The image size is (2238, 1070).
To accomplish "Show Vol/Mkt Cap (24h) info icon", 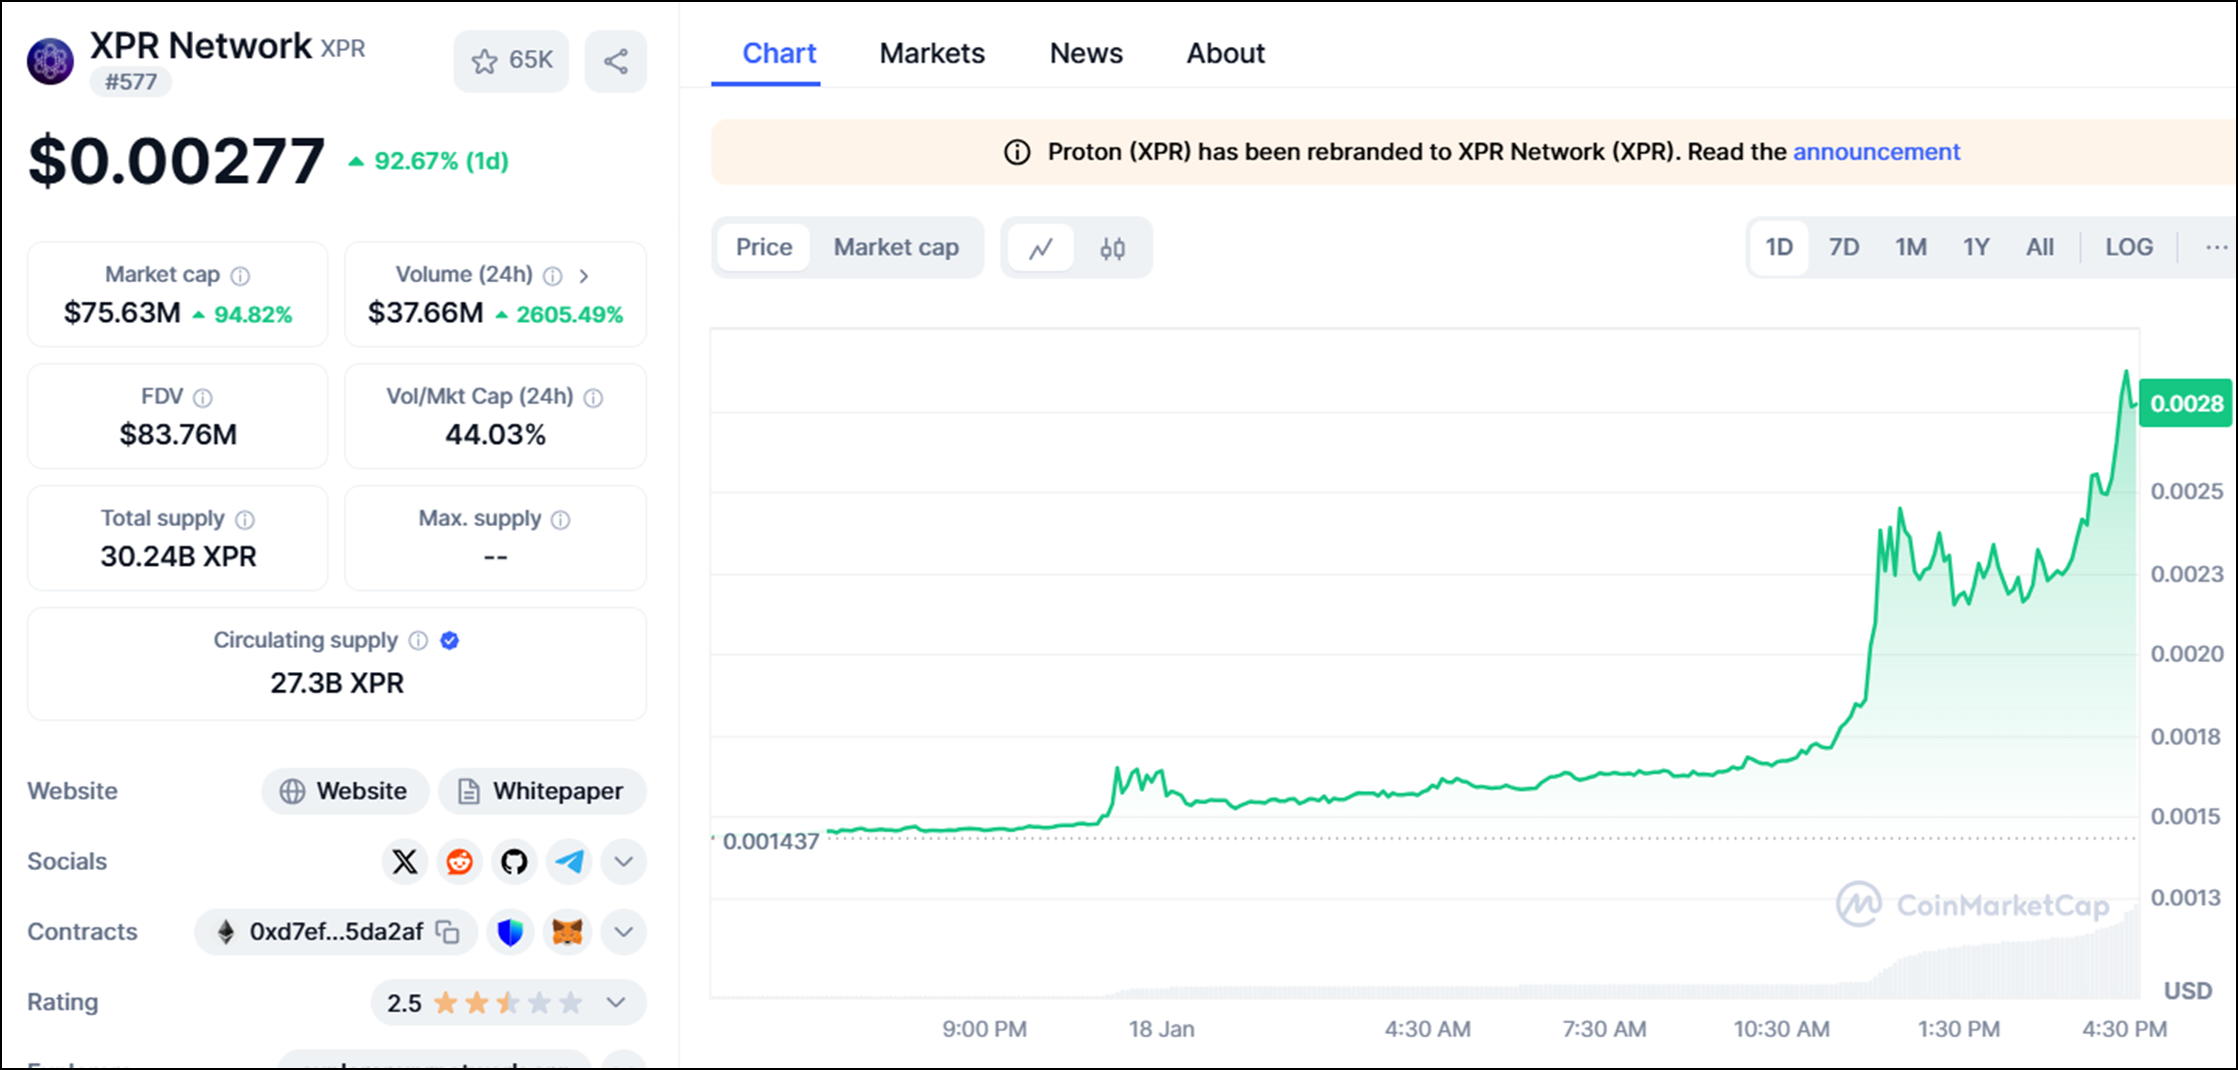I will pos(593,398).
